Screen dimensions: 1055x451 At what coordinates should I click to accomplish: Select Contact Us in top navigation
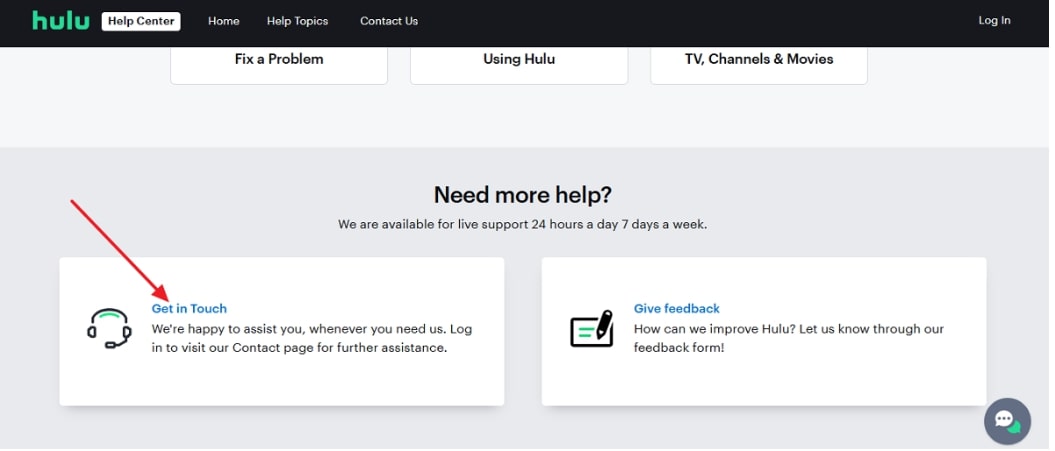point(389,21)
